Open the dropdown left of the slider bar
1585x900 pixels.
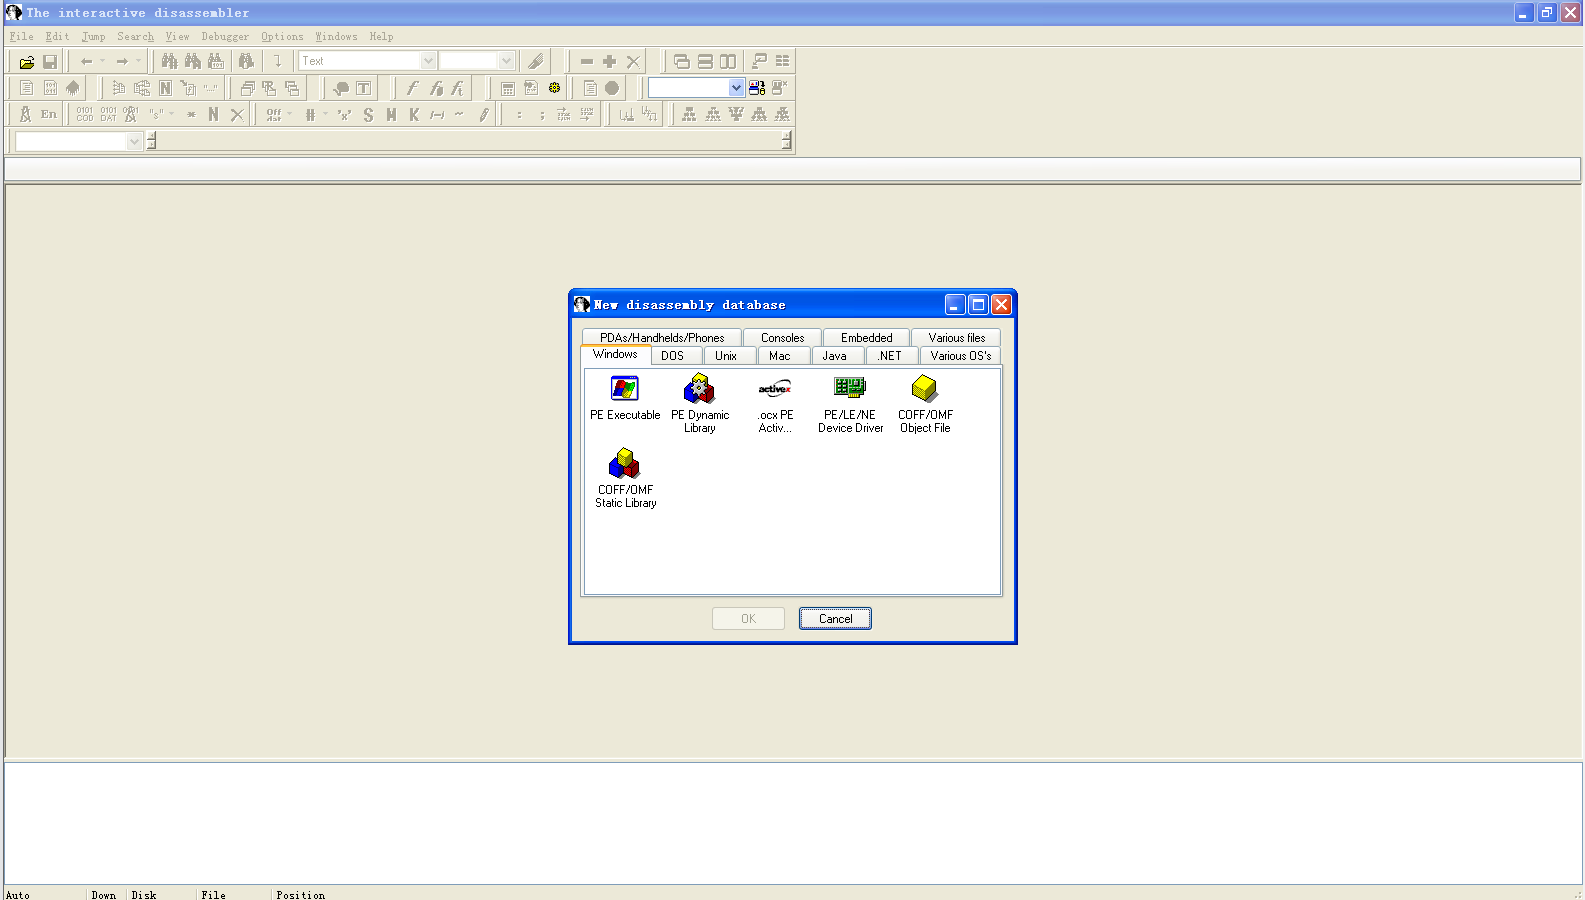pos(134,142)
